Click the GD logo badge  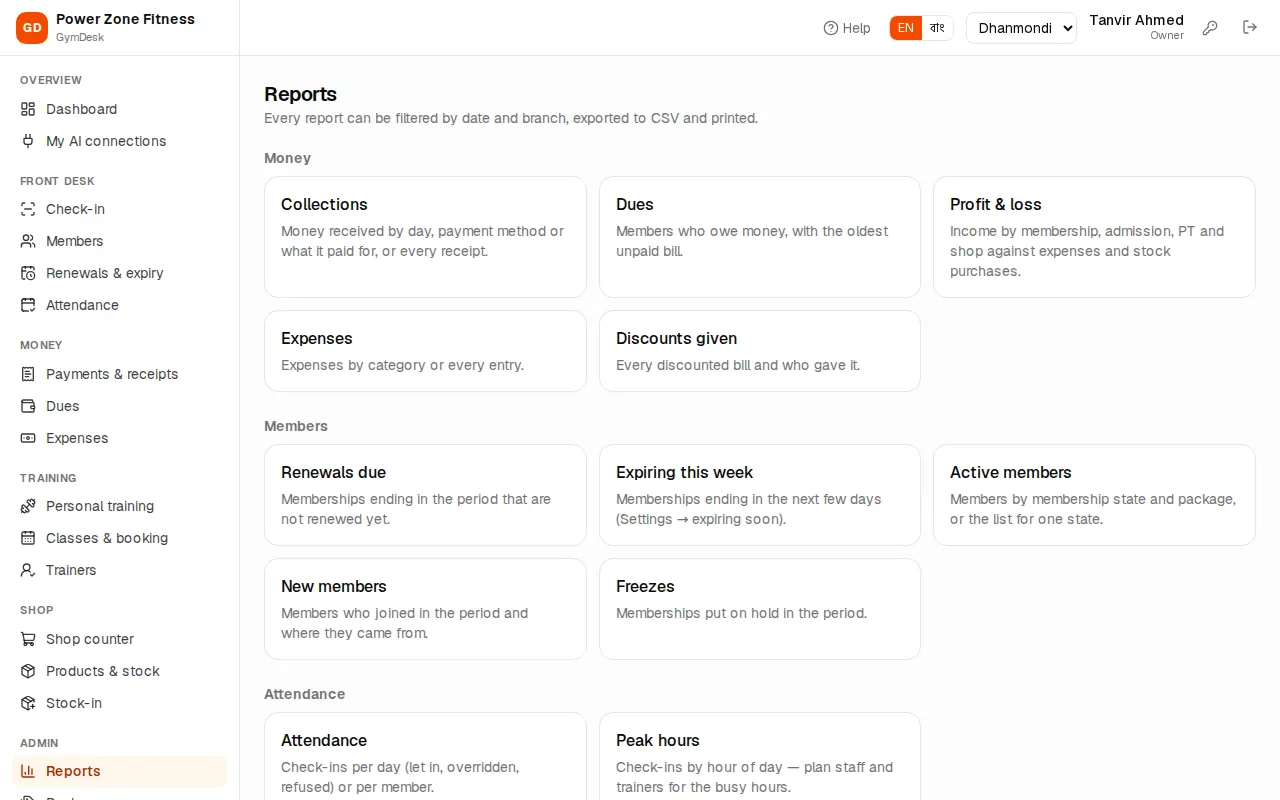click(32, 28)
